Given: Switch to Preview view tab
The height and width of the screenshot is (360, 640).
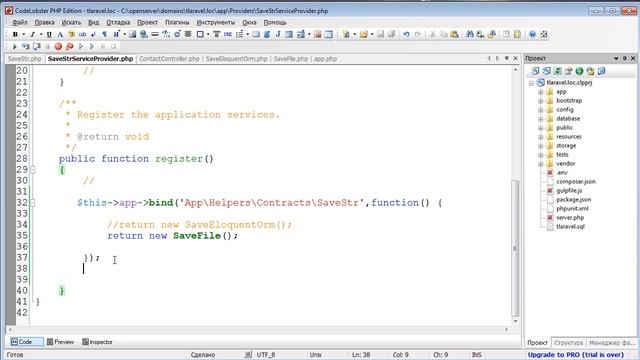Looking at the screenshot, I should [x=60, y=342].
